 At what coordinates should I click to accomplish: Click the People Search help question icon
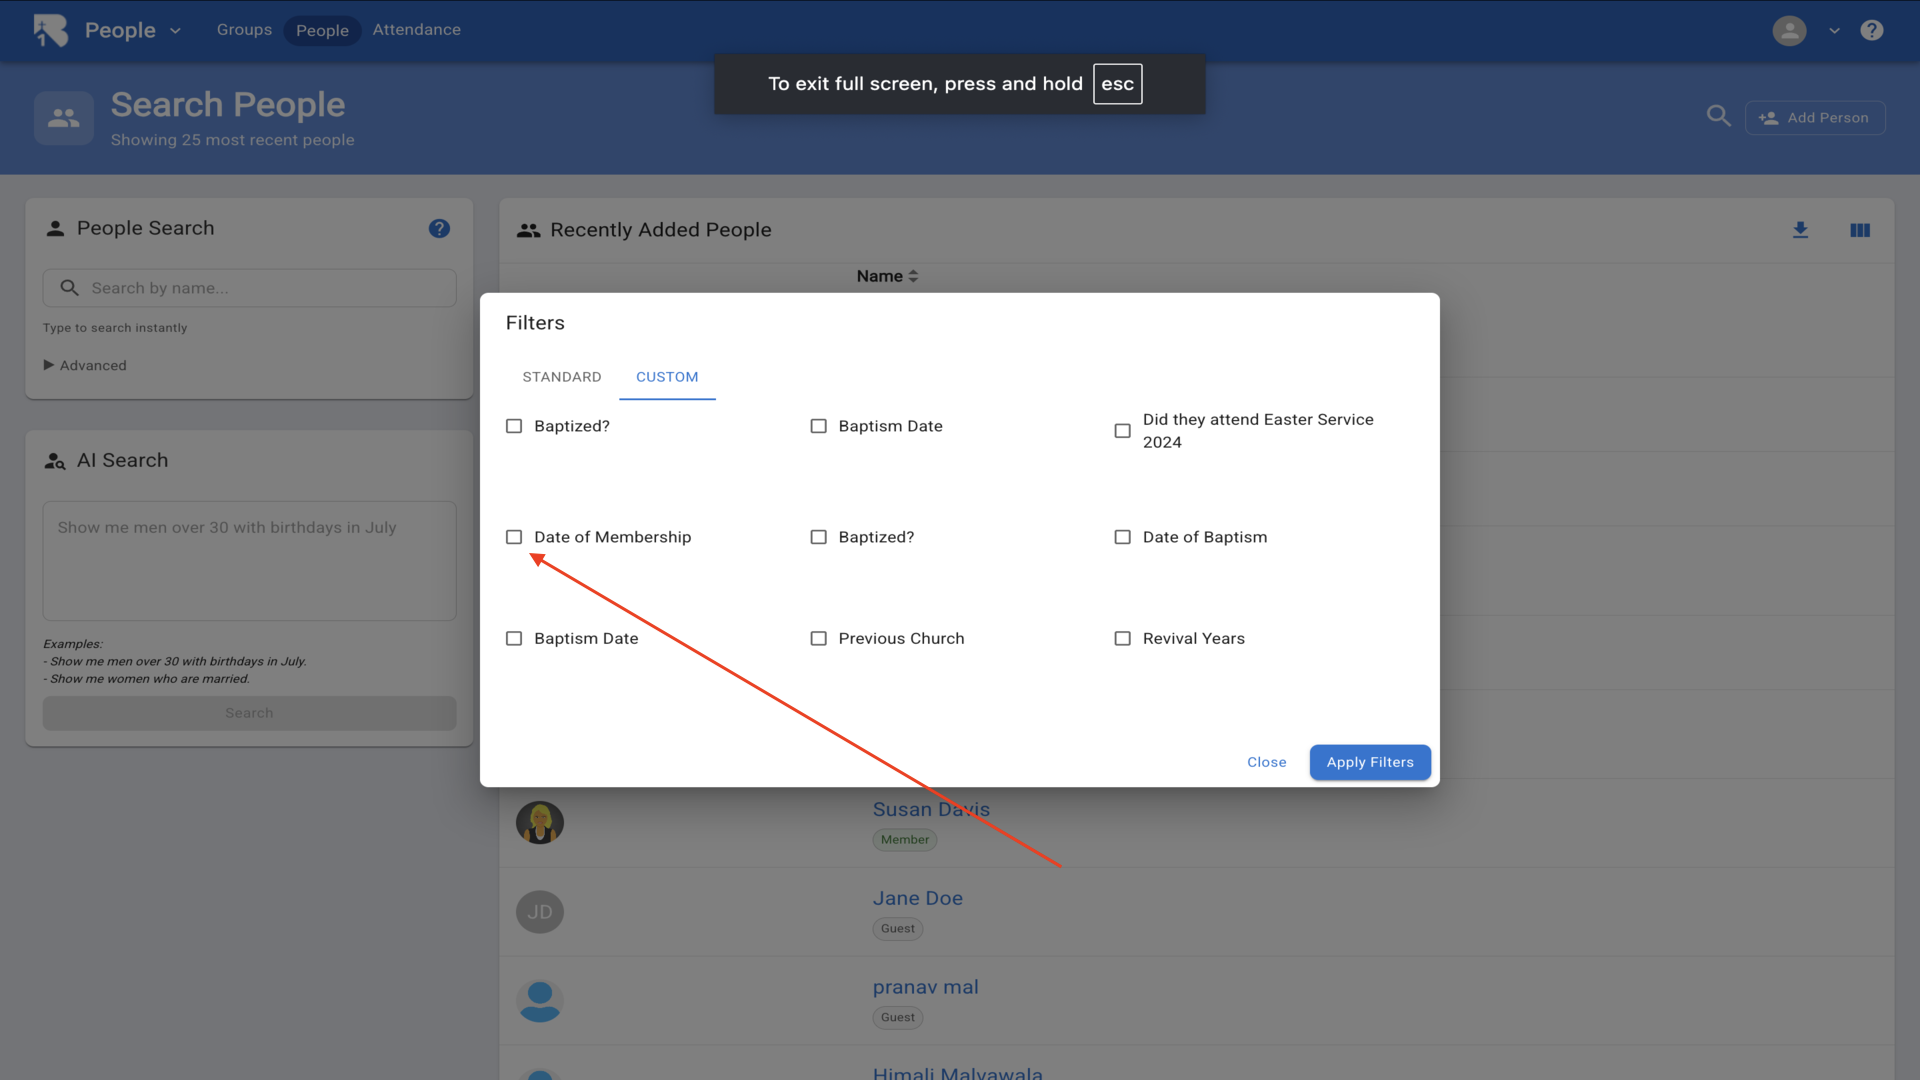pyautogui.click(x=439, y=229)
